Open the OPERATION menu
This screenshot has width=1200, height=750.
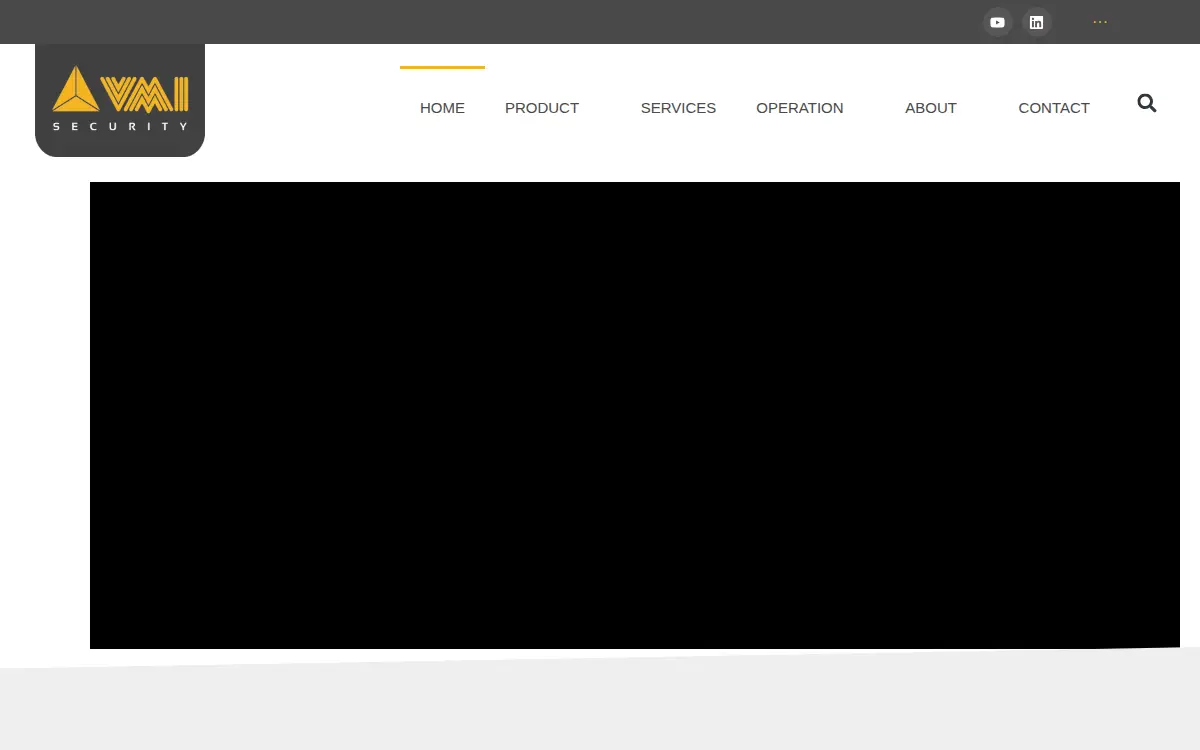[800, 108]
